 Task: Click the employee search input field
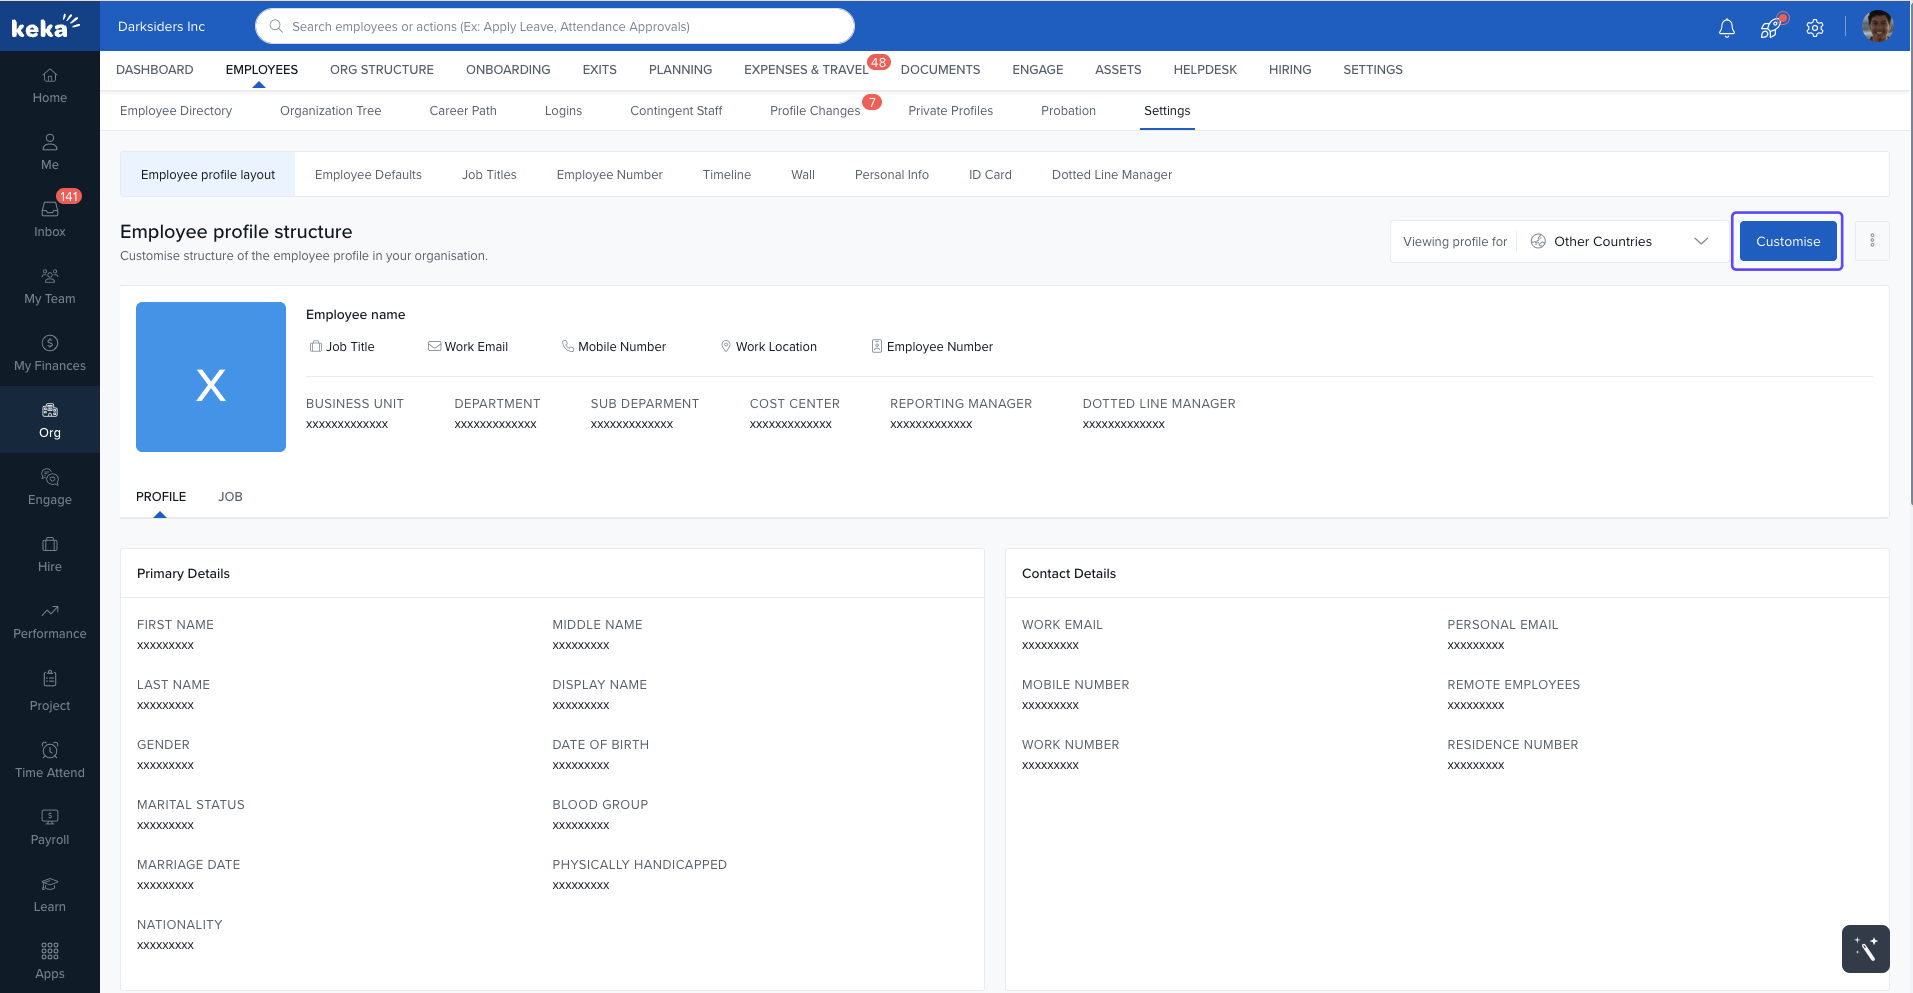(555, 27)
